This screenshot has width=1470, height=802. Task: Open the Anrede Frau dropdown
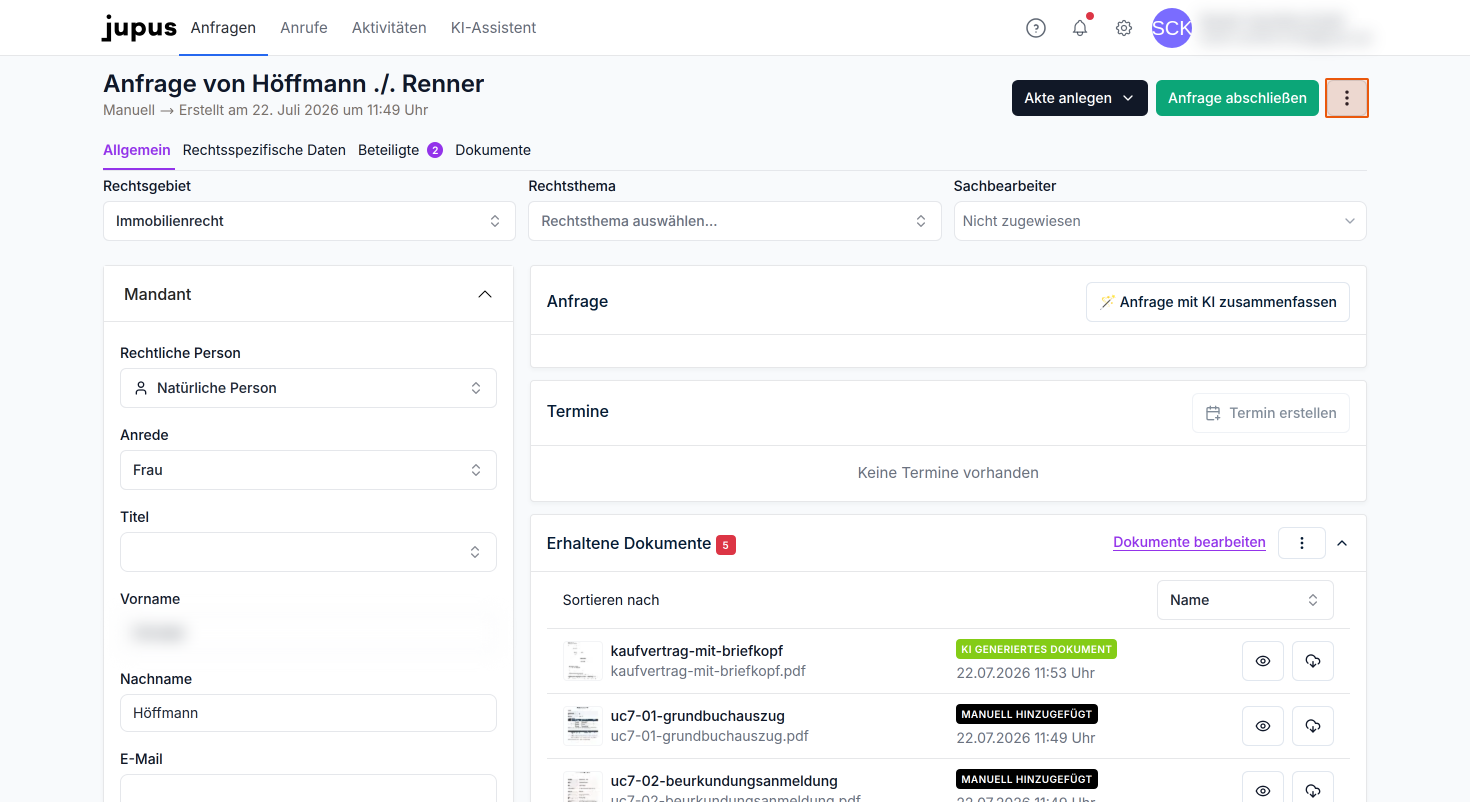(x=308, y=470)
